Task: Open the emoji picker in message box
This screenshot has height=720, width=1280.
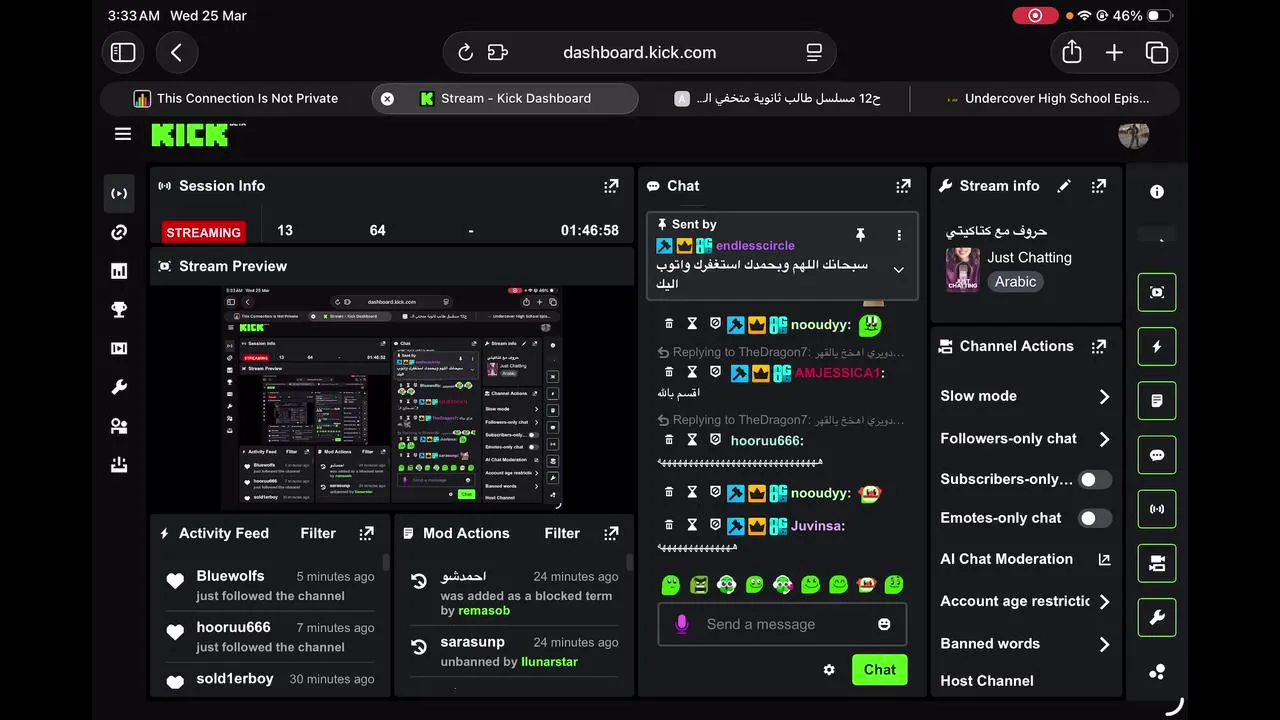Action: (884, 624)
